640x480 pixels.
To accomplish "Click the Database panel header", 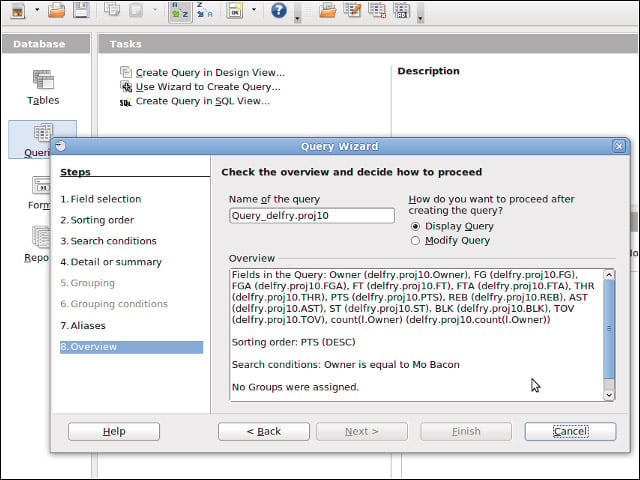I will click(46, 44).
